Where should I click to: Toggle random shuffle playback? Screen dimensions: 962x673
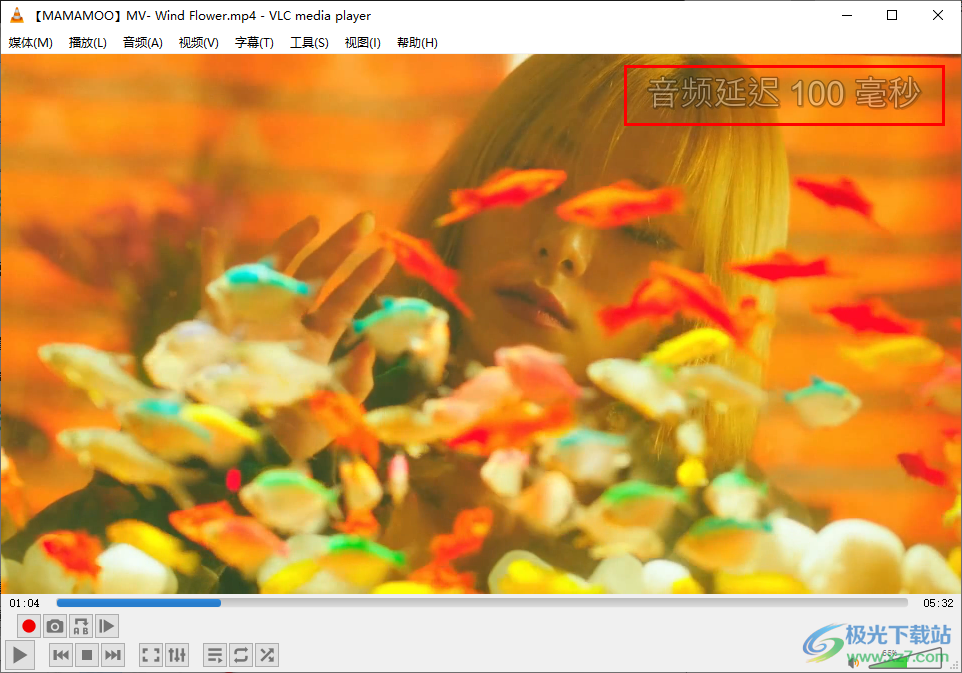click(x=267, y=655)
